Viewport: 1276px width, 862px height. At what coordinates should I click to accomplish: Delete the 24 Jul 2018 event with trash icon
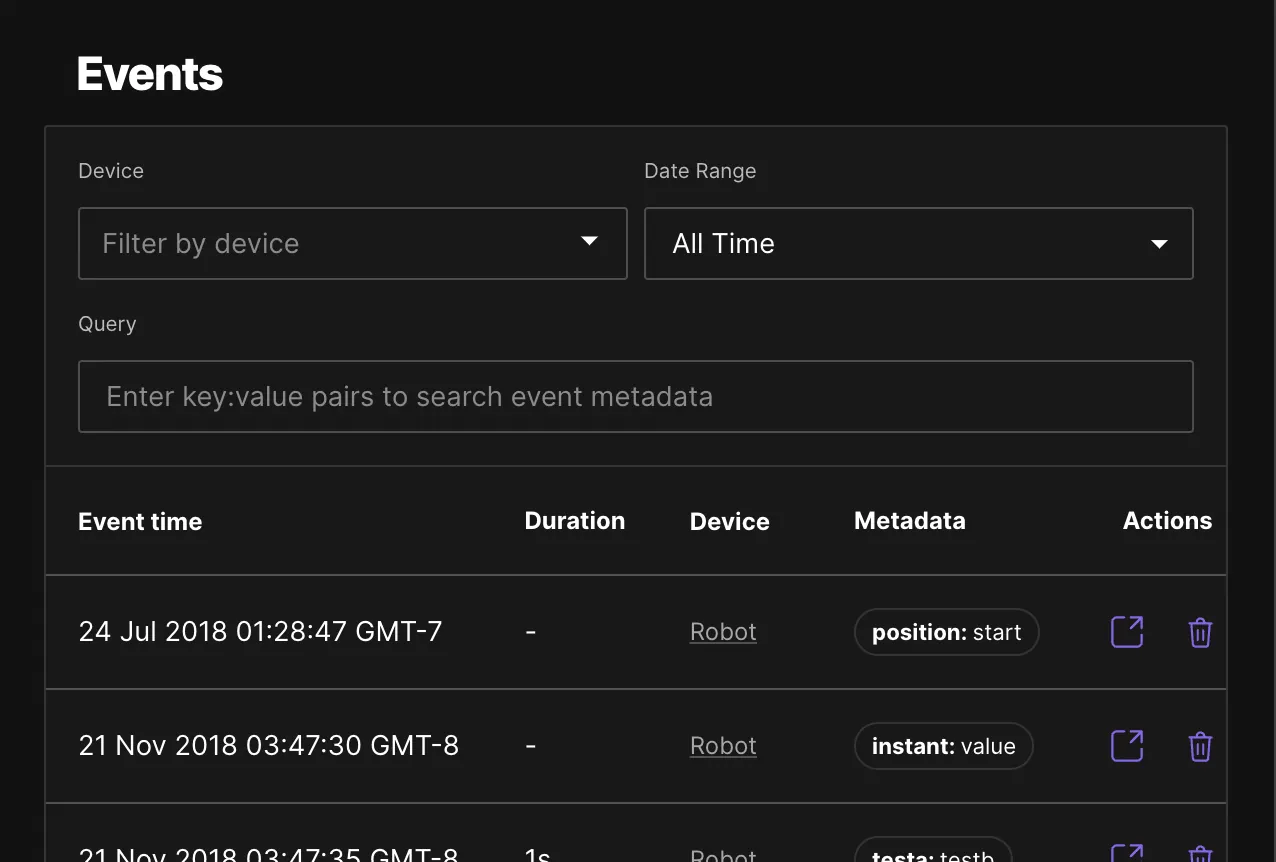1200,631
